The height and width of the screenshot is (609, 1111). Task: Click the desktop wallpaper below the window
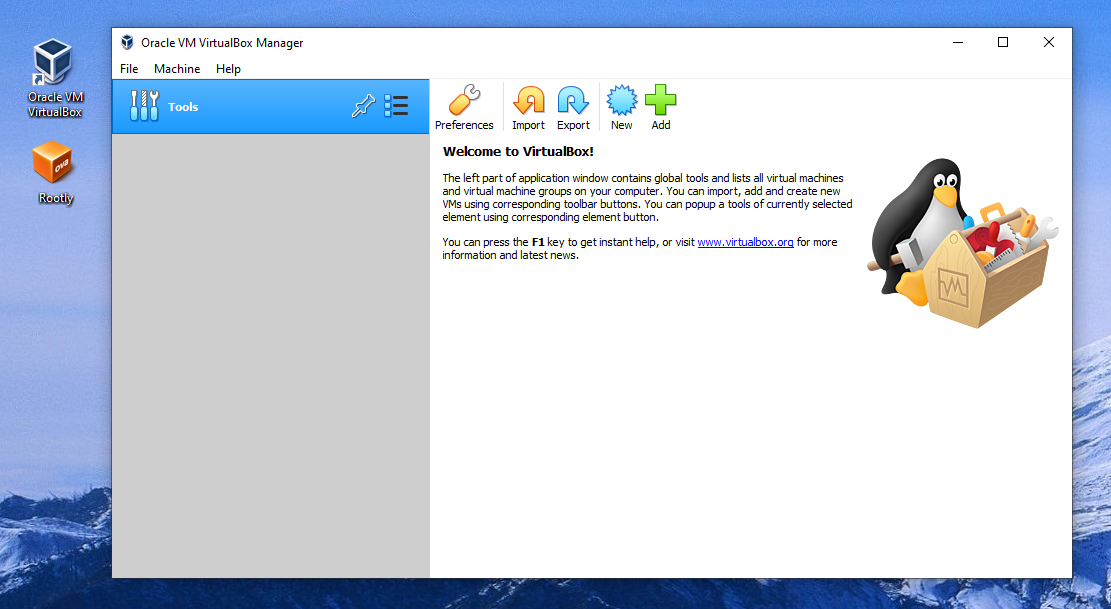pyautogui.click(x=600, y=595)
